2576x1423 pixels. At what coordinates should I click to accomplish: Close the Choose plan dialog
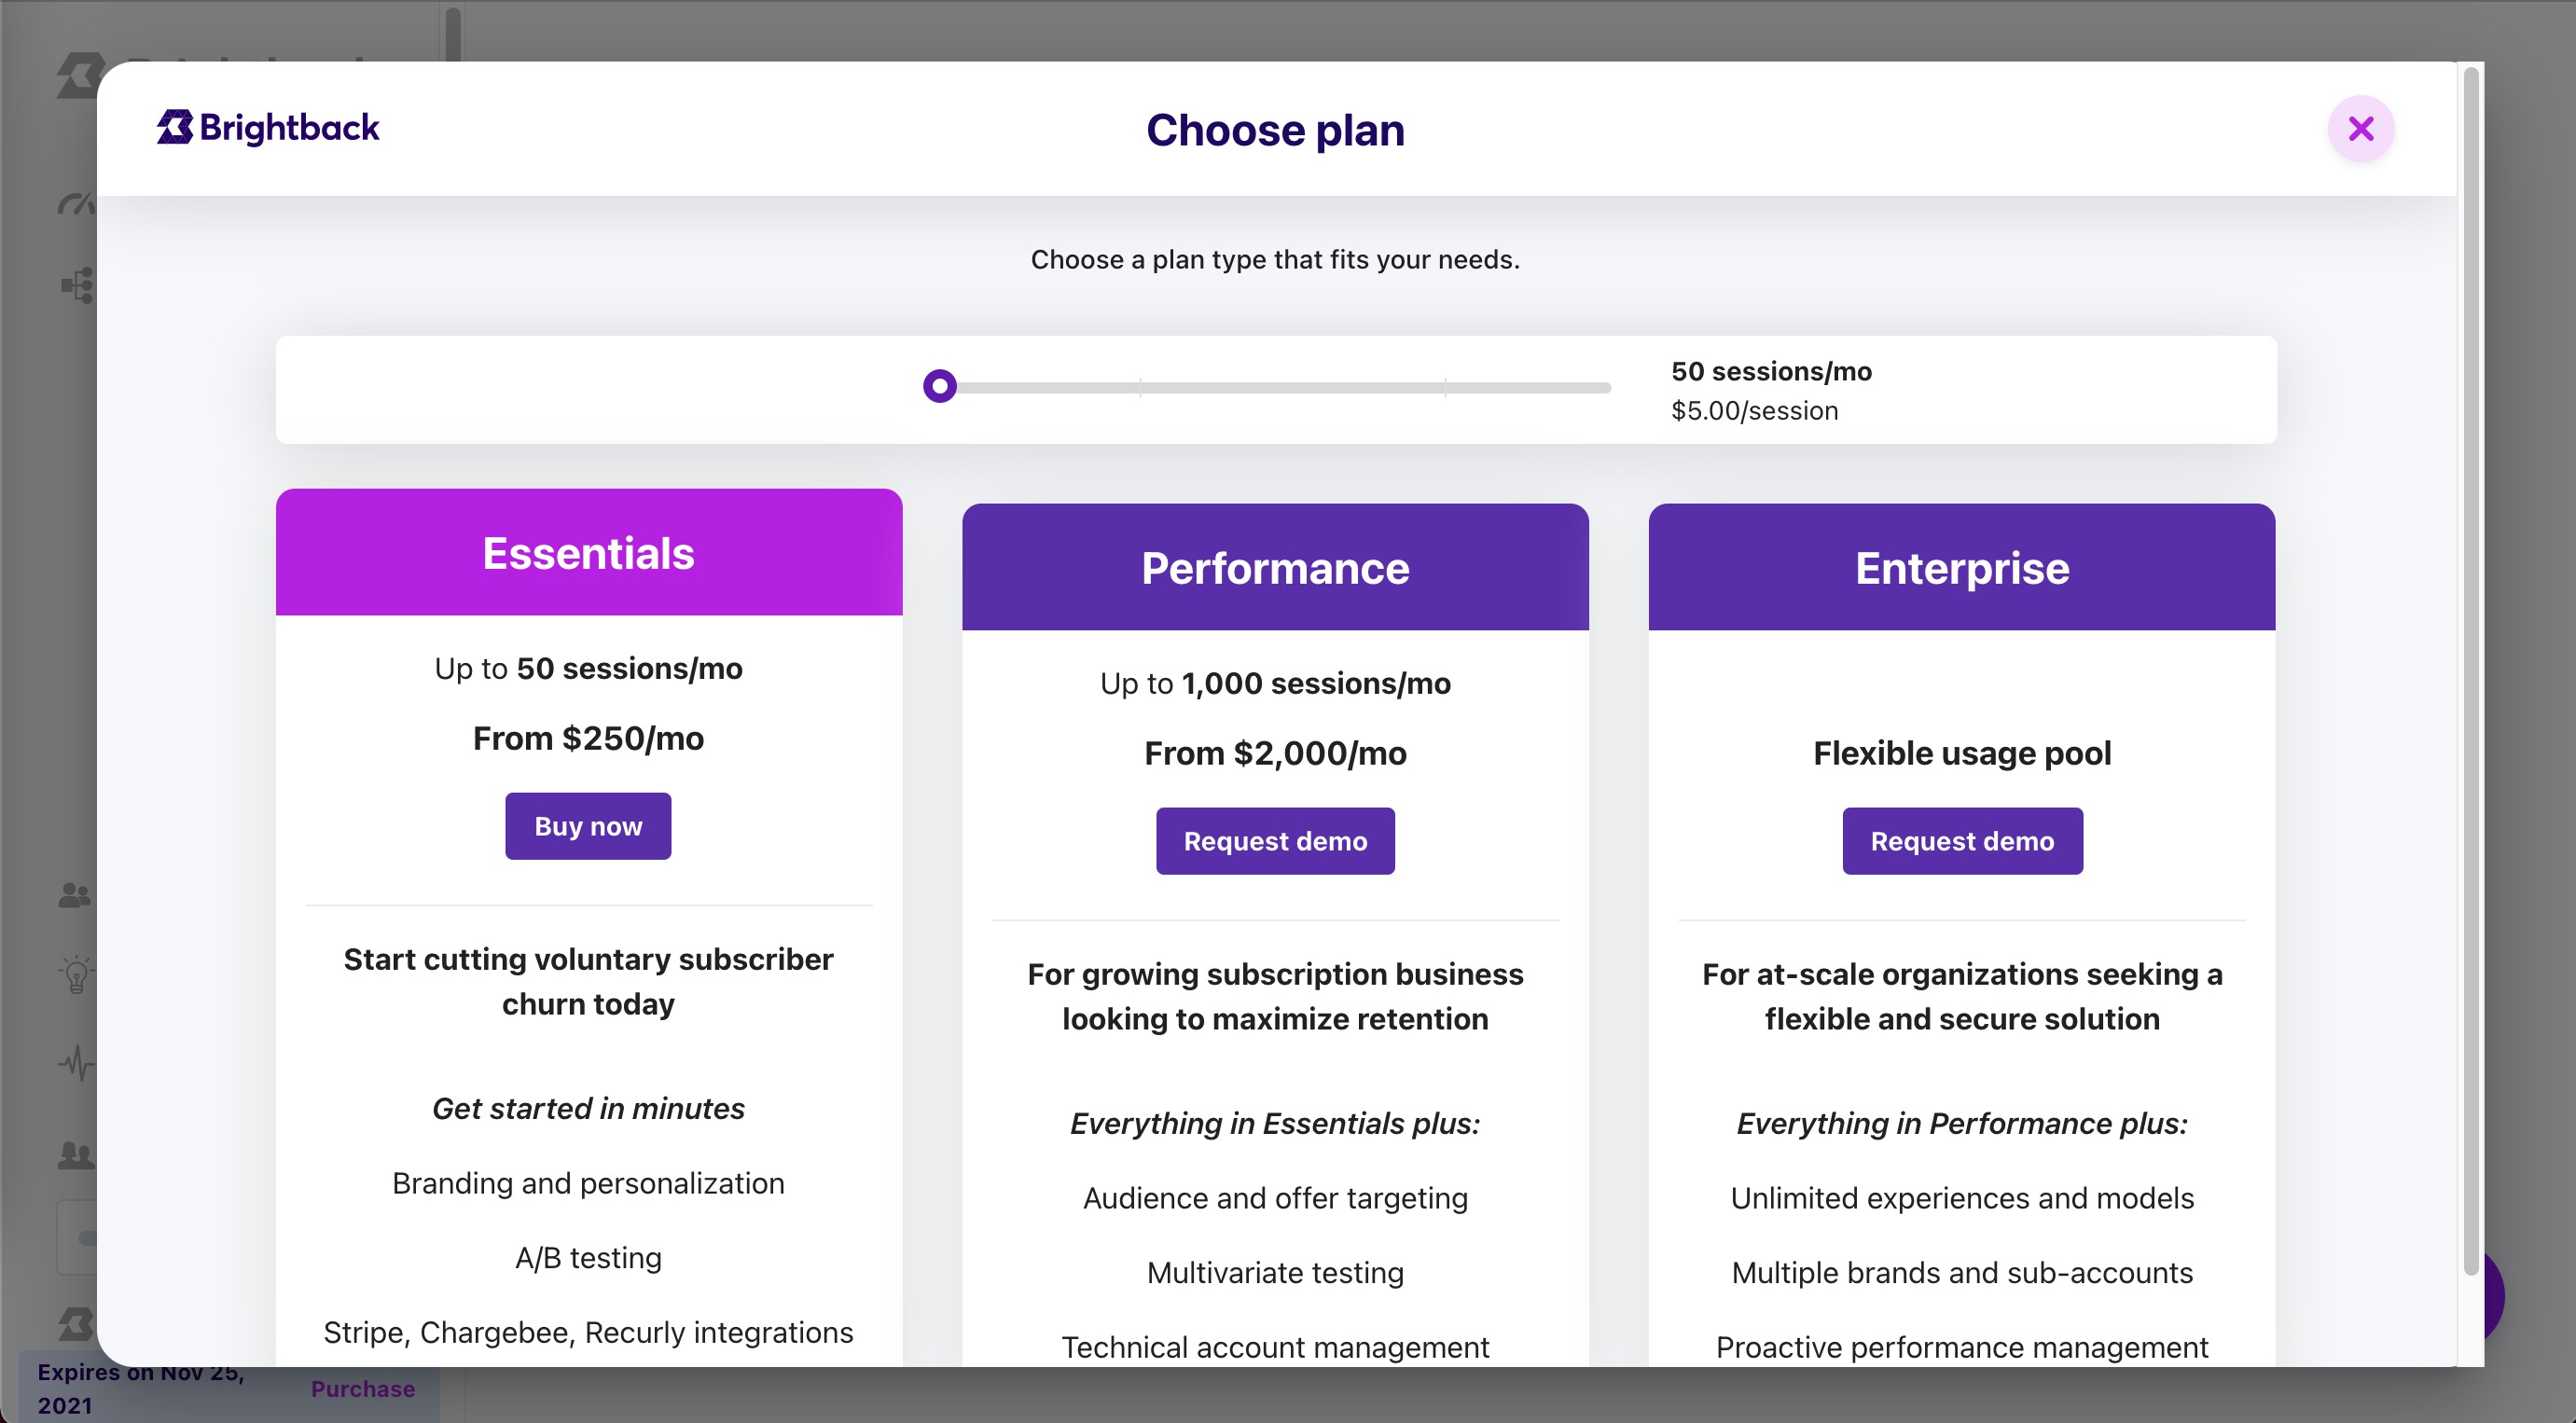[2361, 128]
